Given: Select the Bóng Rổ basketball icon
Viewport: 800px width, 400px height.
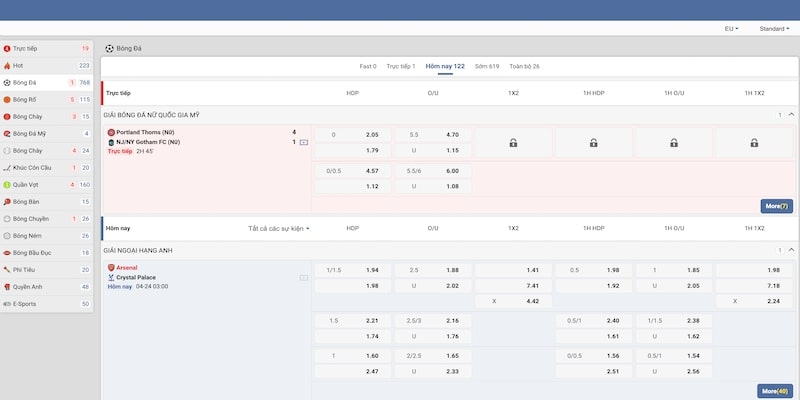Looking at the screenshot, I should coord(8,100).
